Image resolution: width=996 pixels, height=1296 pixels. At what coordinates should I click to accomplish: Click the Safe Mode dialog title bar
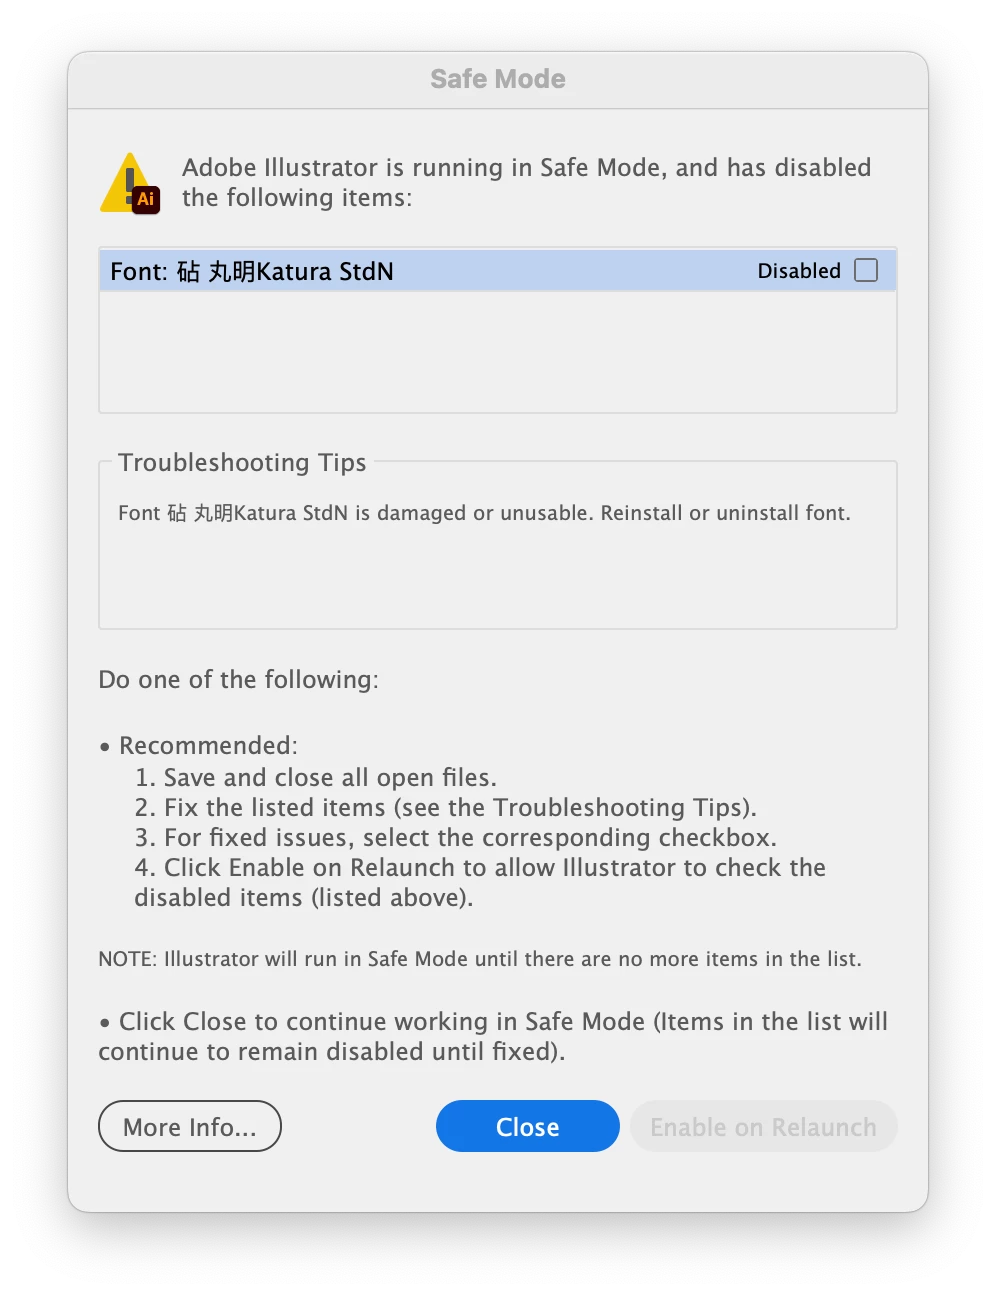point(498,79)
